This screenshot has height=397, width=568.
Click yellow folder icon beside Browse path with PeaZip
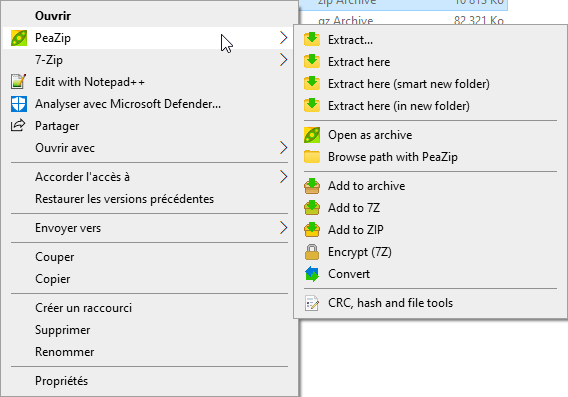pyautogui.click(x=312, y=157)
